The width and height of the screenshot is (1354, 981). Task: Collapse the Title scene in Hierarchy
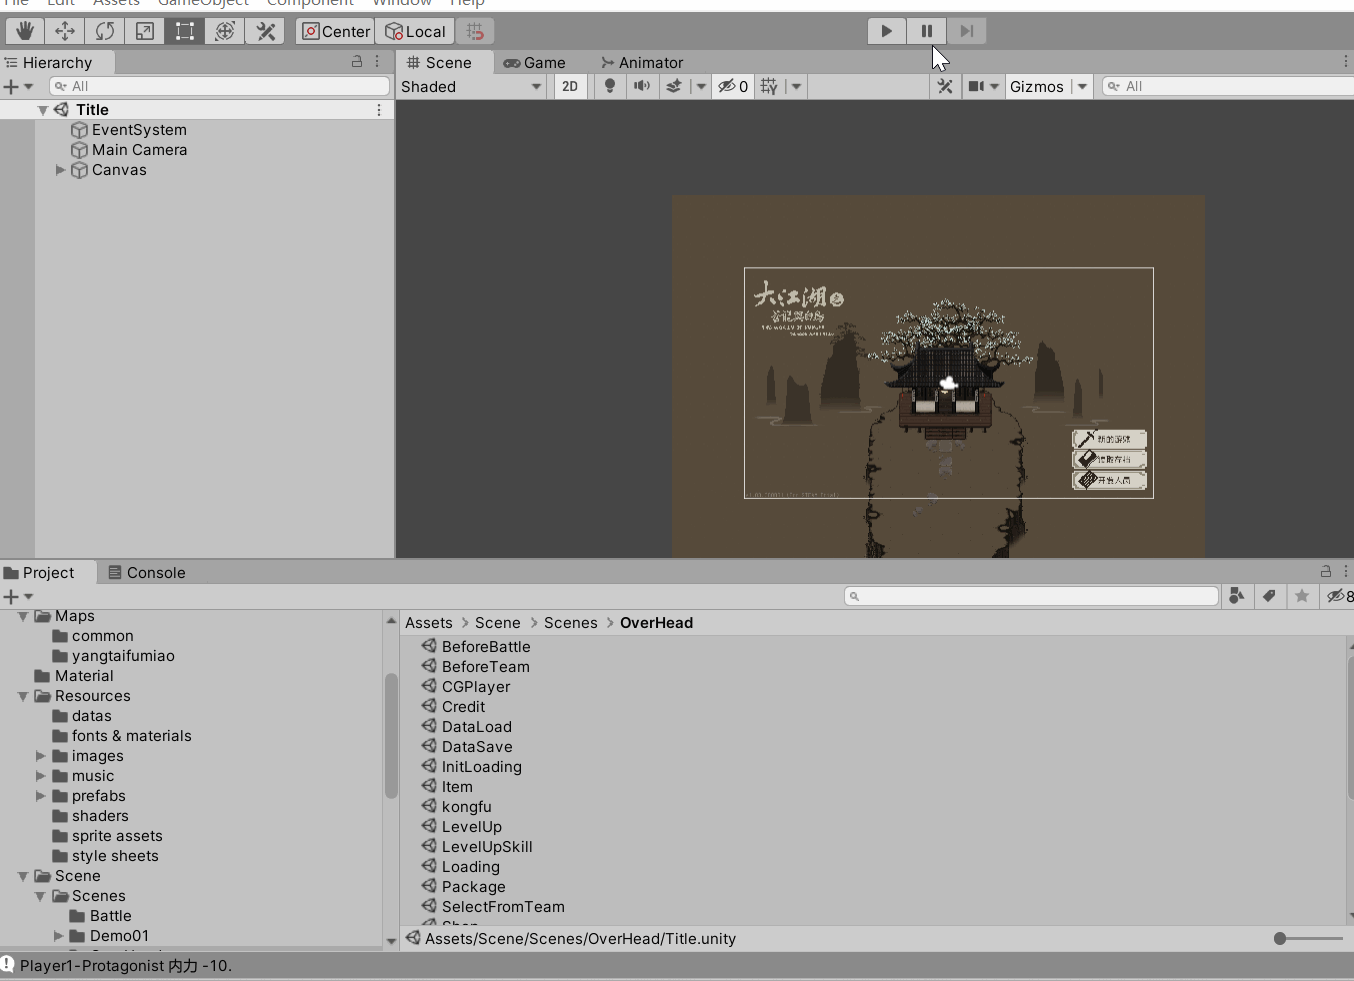43,110
